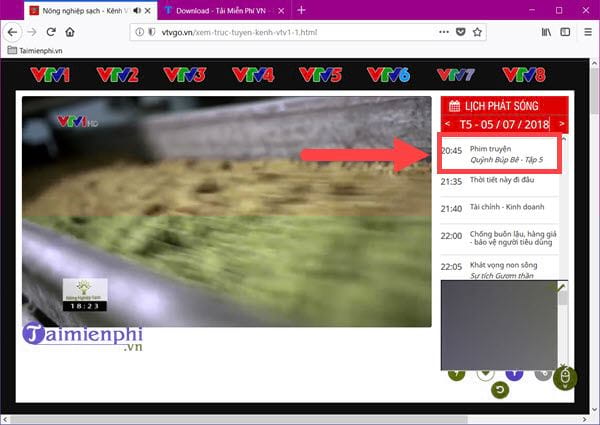Viewport: 600px width, 425px height.
Task: Select the 21:40 Tài chính - Kinh doanh entry
Action: coord(499,208)
